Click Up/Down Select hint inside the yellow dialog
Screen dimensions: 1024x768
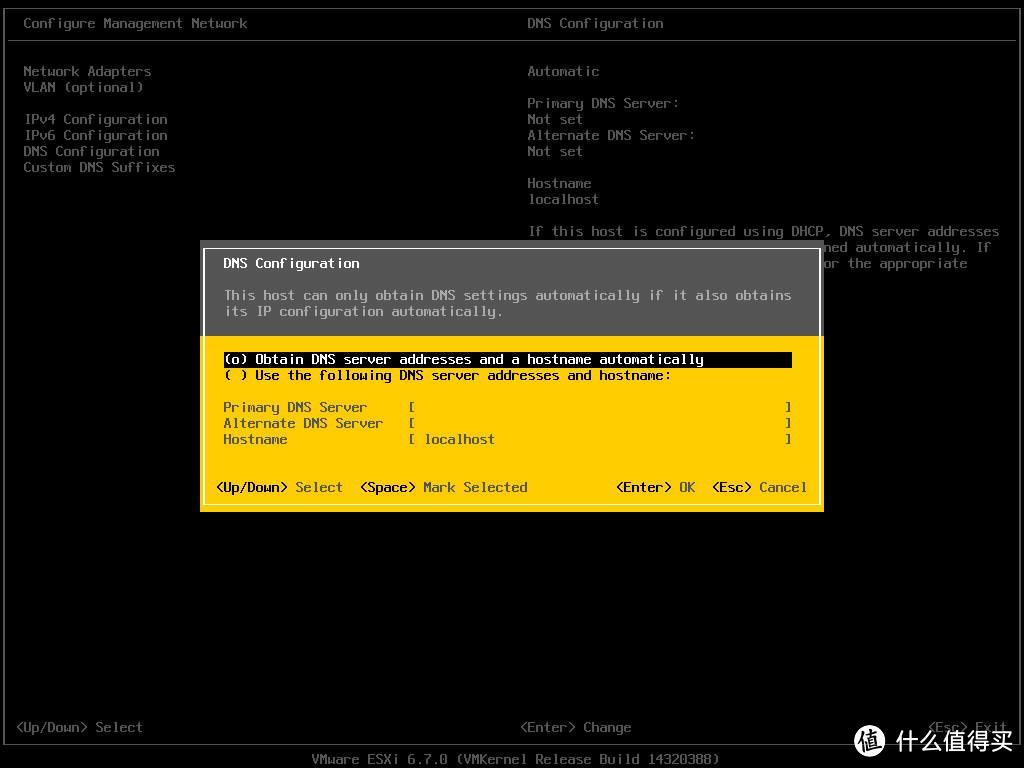tap(279, 487)
